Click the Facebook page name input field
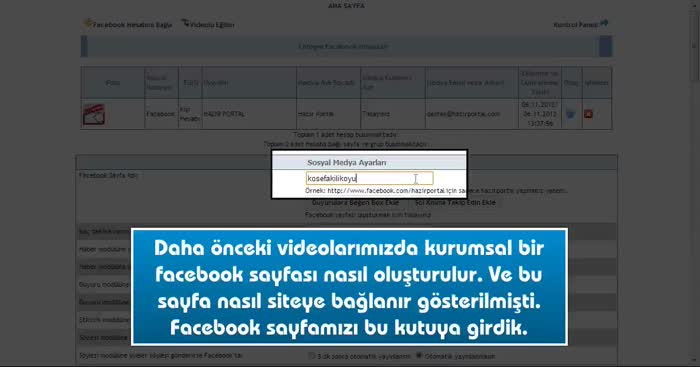This screenshot has height=367, width=700. [x=369, y=178]
